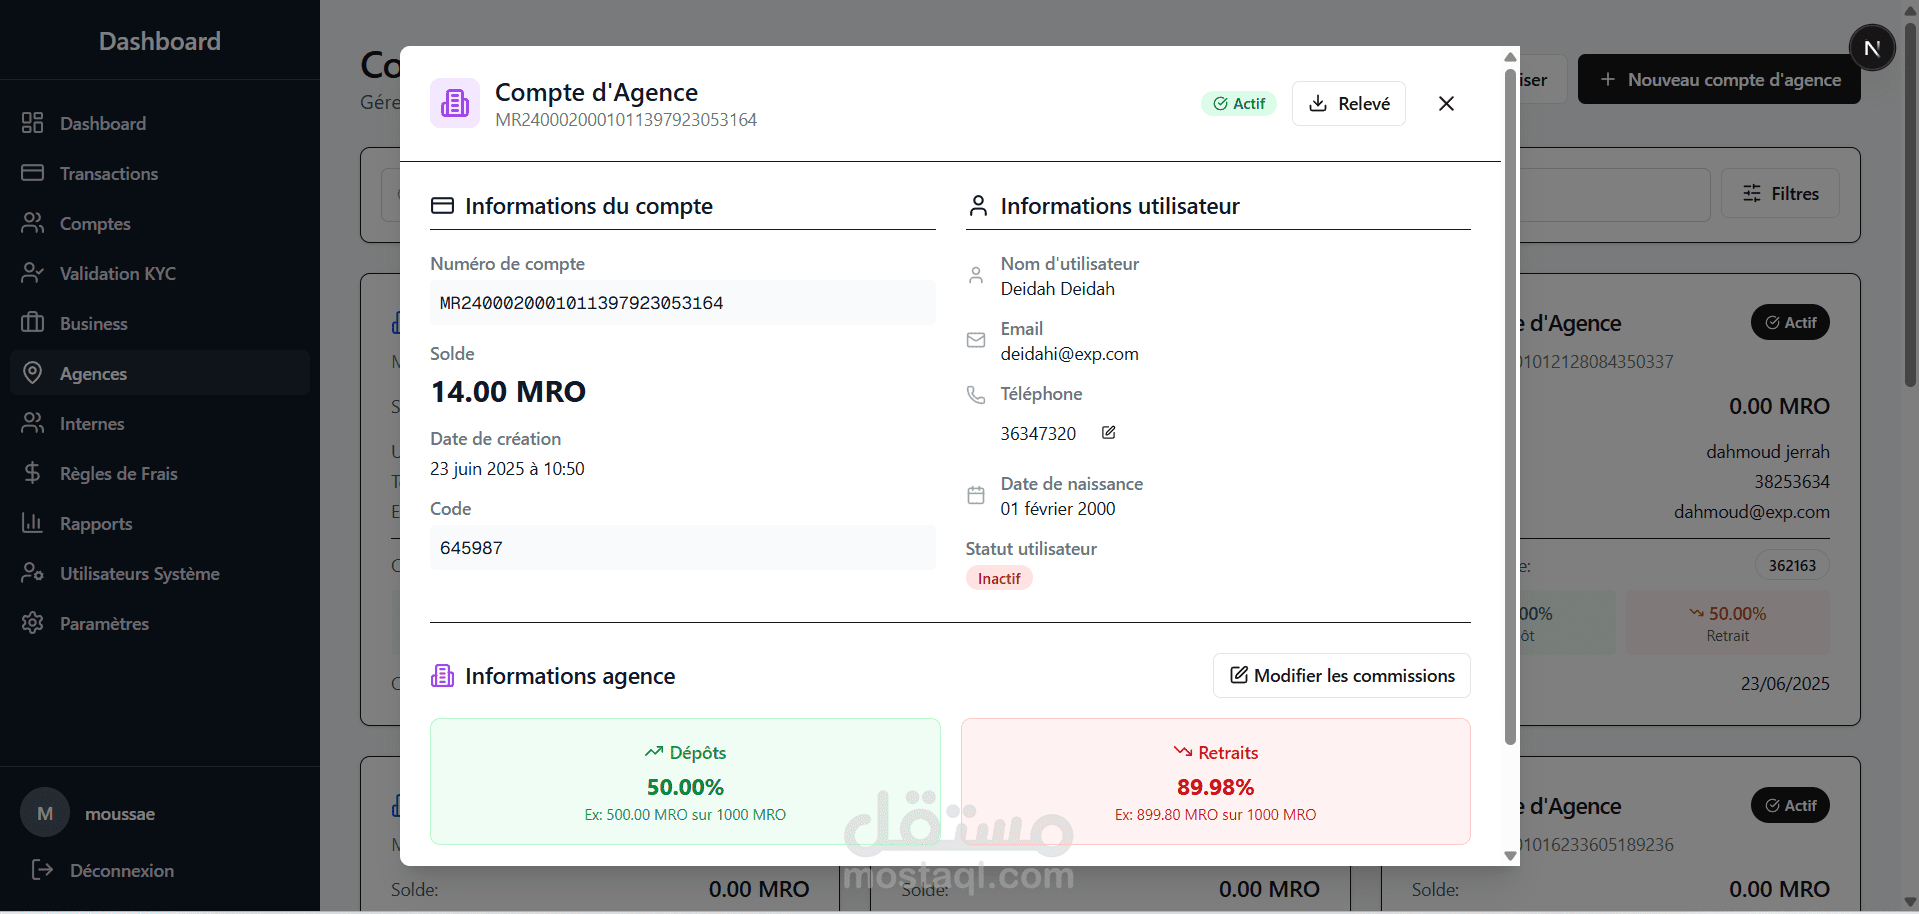
Task: Click Modifier les commissions button
Action: click(1341, 675)
